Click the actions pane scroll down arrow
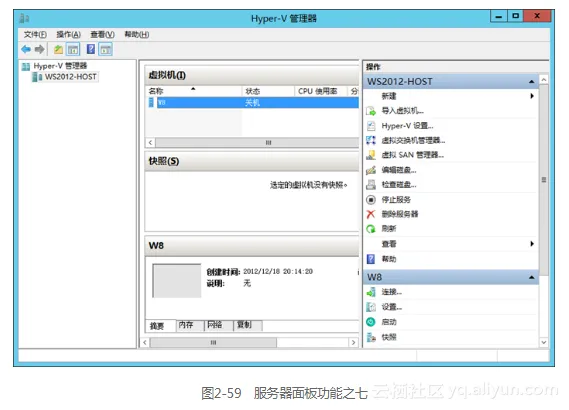 544,342
